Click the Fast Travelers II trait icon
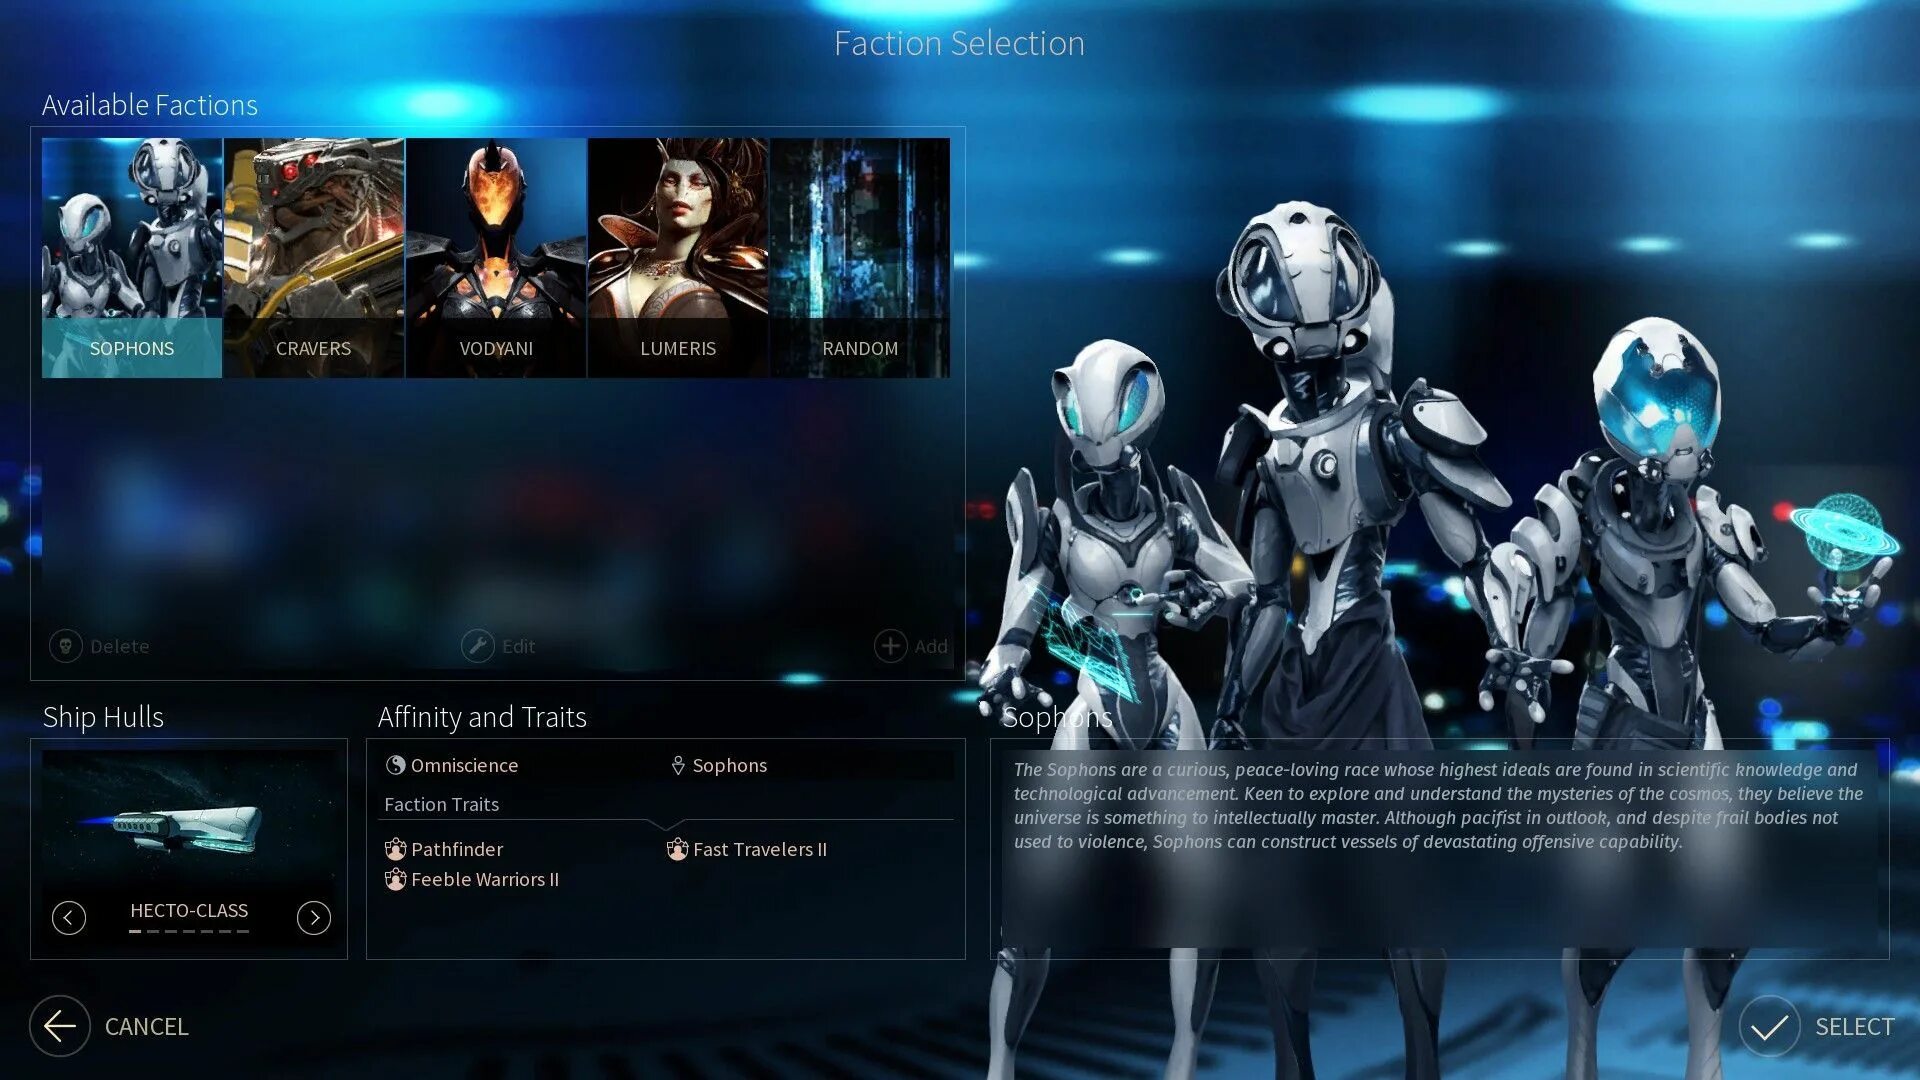Image resolution: width=1920 pixels, height=1080 pixels. 675,849
